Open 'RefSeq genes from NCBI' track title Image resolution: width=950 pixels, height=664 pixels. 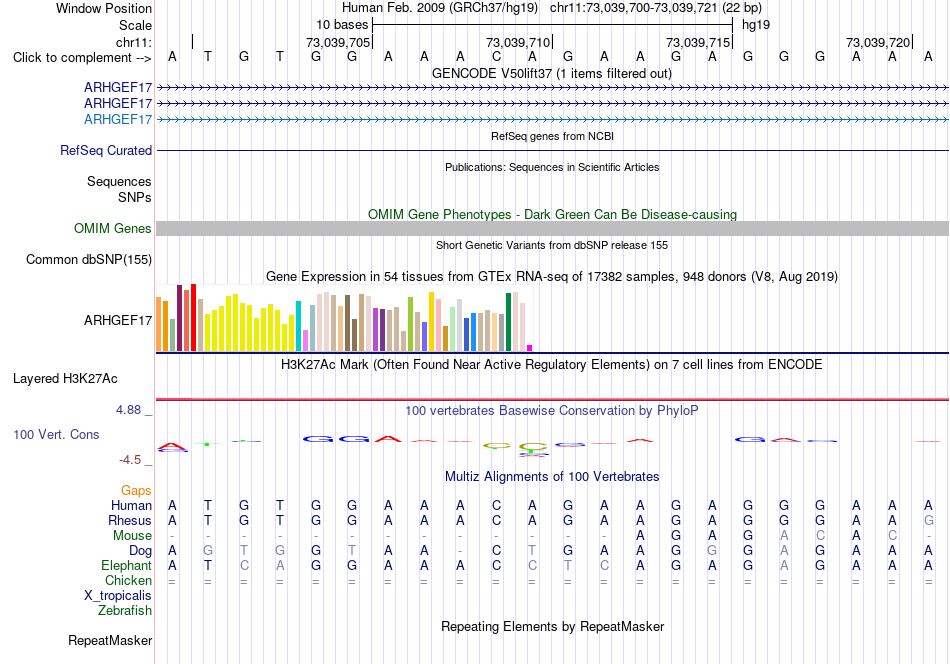[552, 136]
